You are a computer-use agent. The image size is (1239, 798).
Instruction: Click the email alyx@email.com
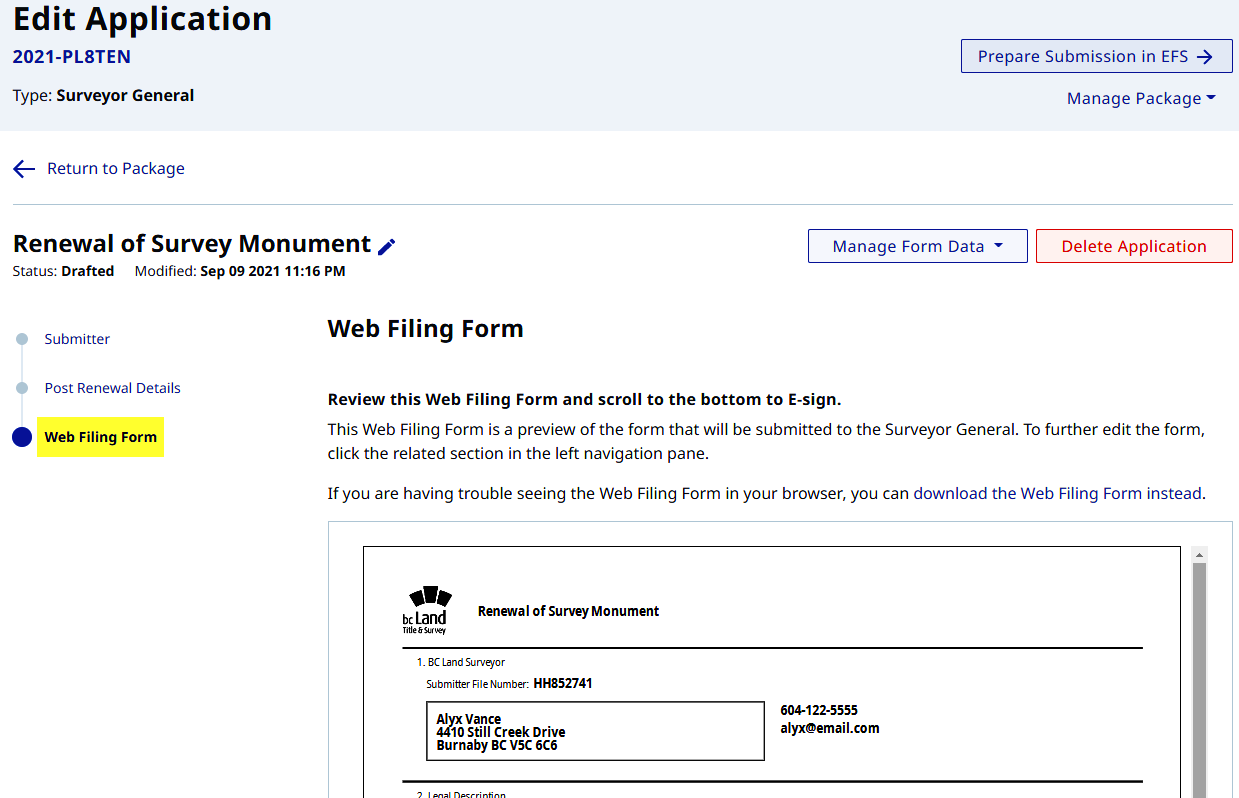[x=830, y=728]
